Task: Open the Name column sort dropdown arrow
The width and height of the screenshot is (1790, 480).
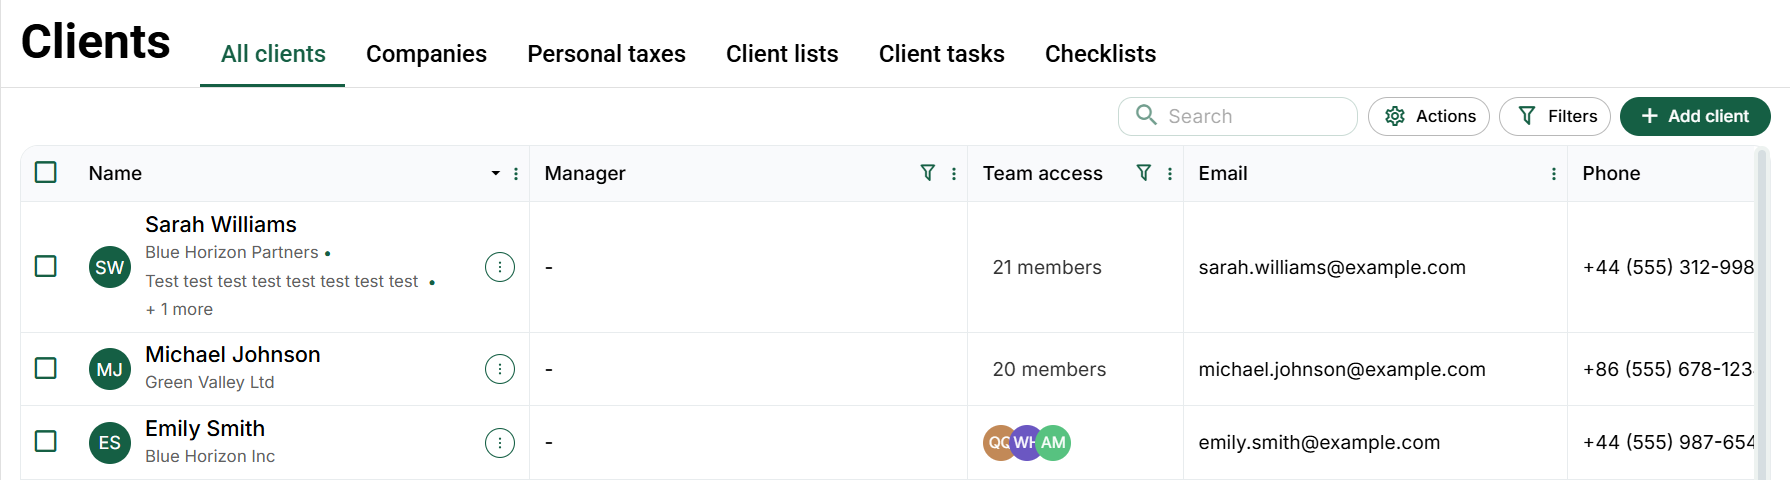Action: coord(495,173)
